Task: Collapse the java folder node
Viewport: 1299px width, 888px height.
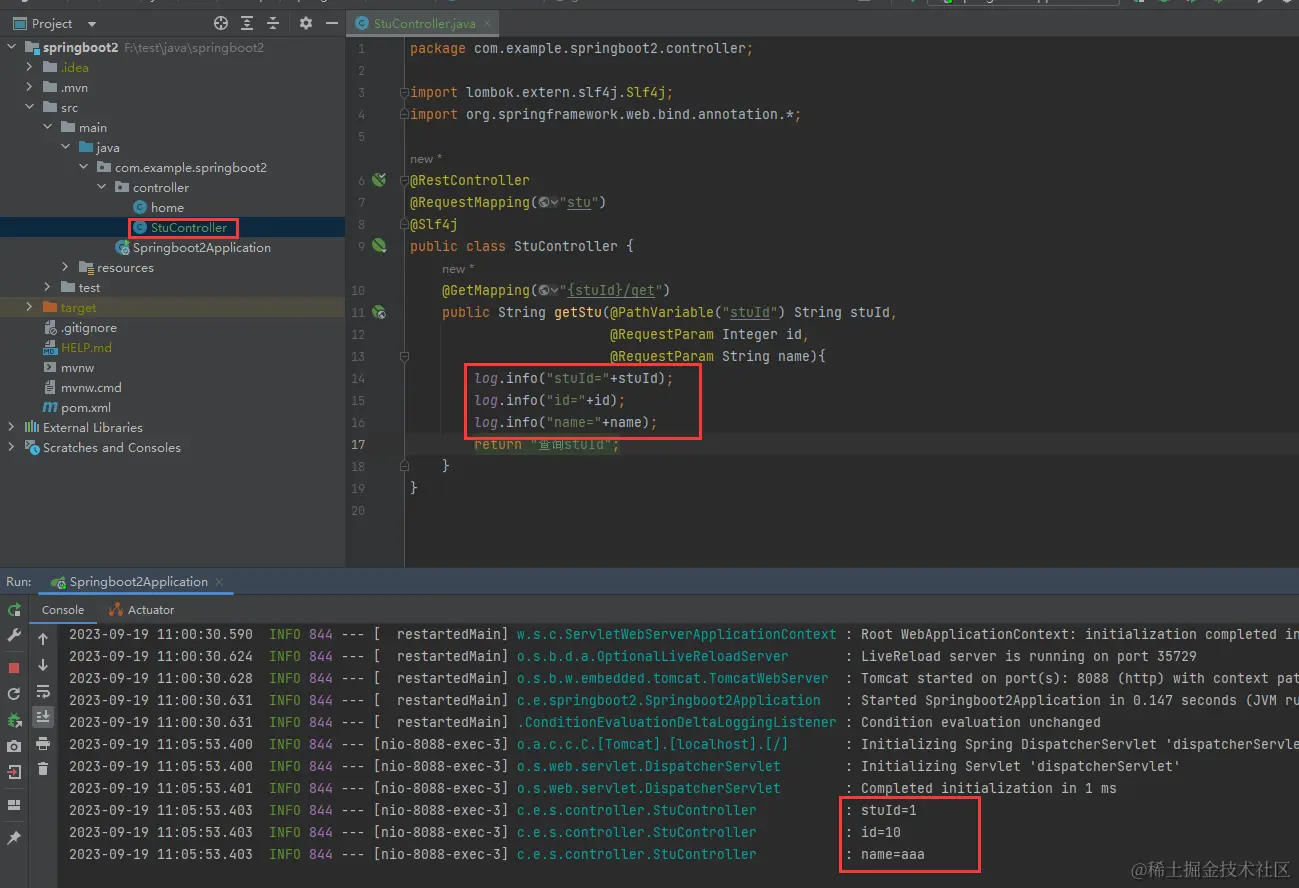Action: click(66, 147)
